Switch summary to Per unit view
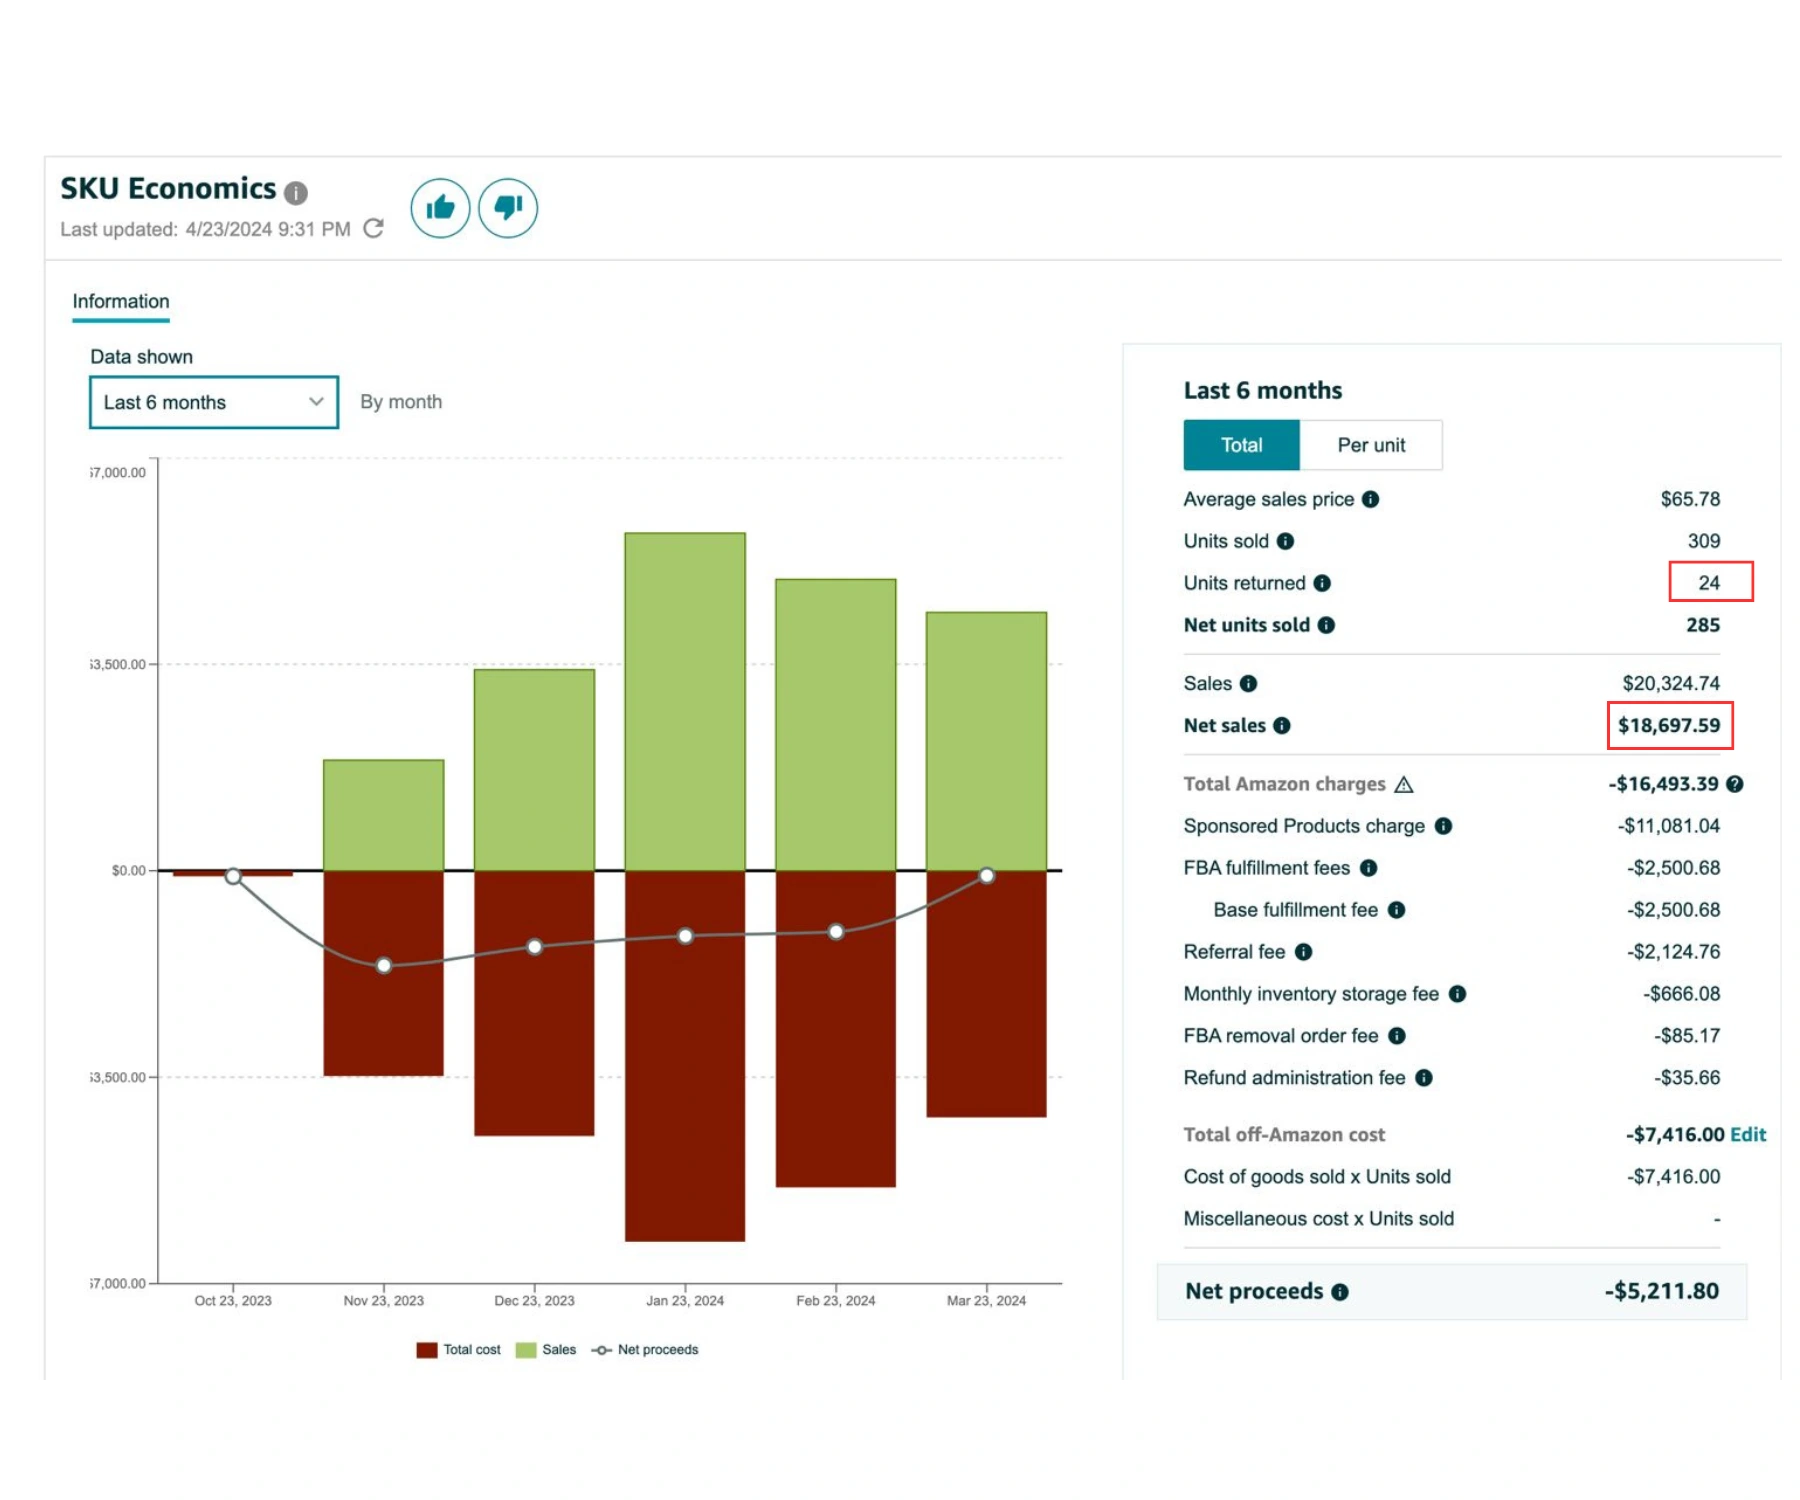 click(1371, 445)
